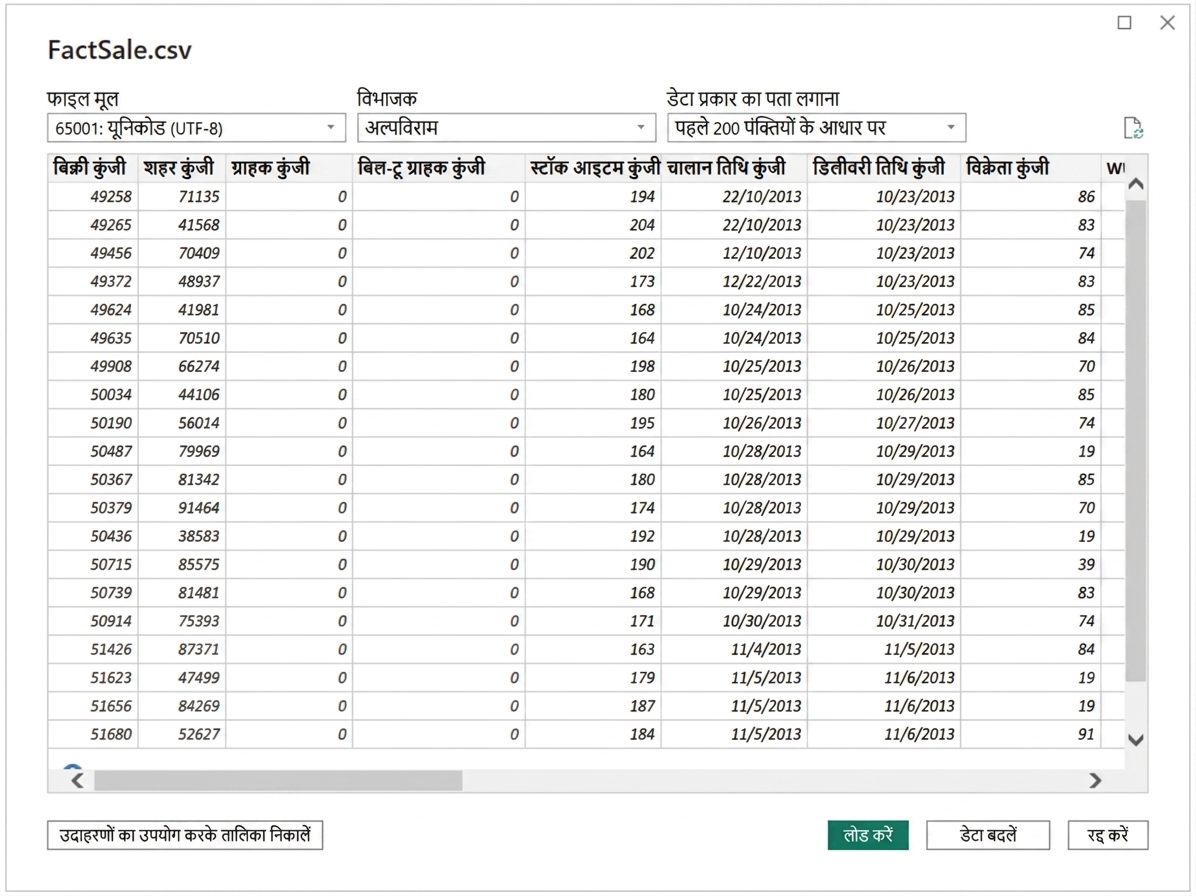Click उदाहरणों का उपयोग करके तालिका निकालें button
Viewport: 1196px width, 896px height.
click(x=185, y=835)
